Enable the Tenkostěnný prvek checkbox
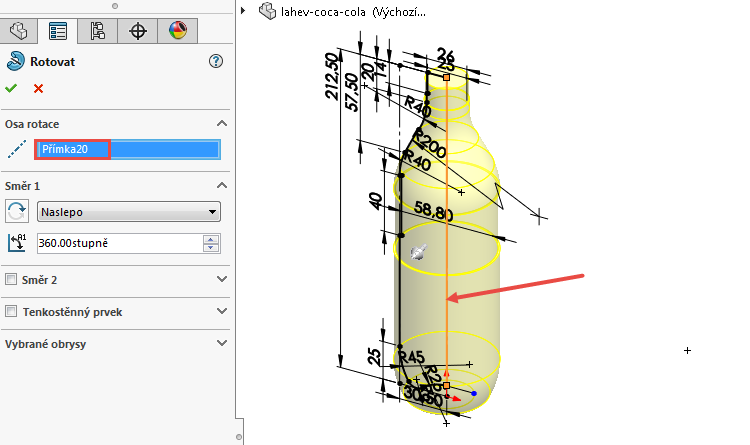 click(11, 311)
